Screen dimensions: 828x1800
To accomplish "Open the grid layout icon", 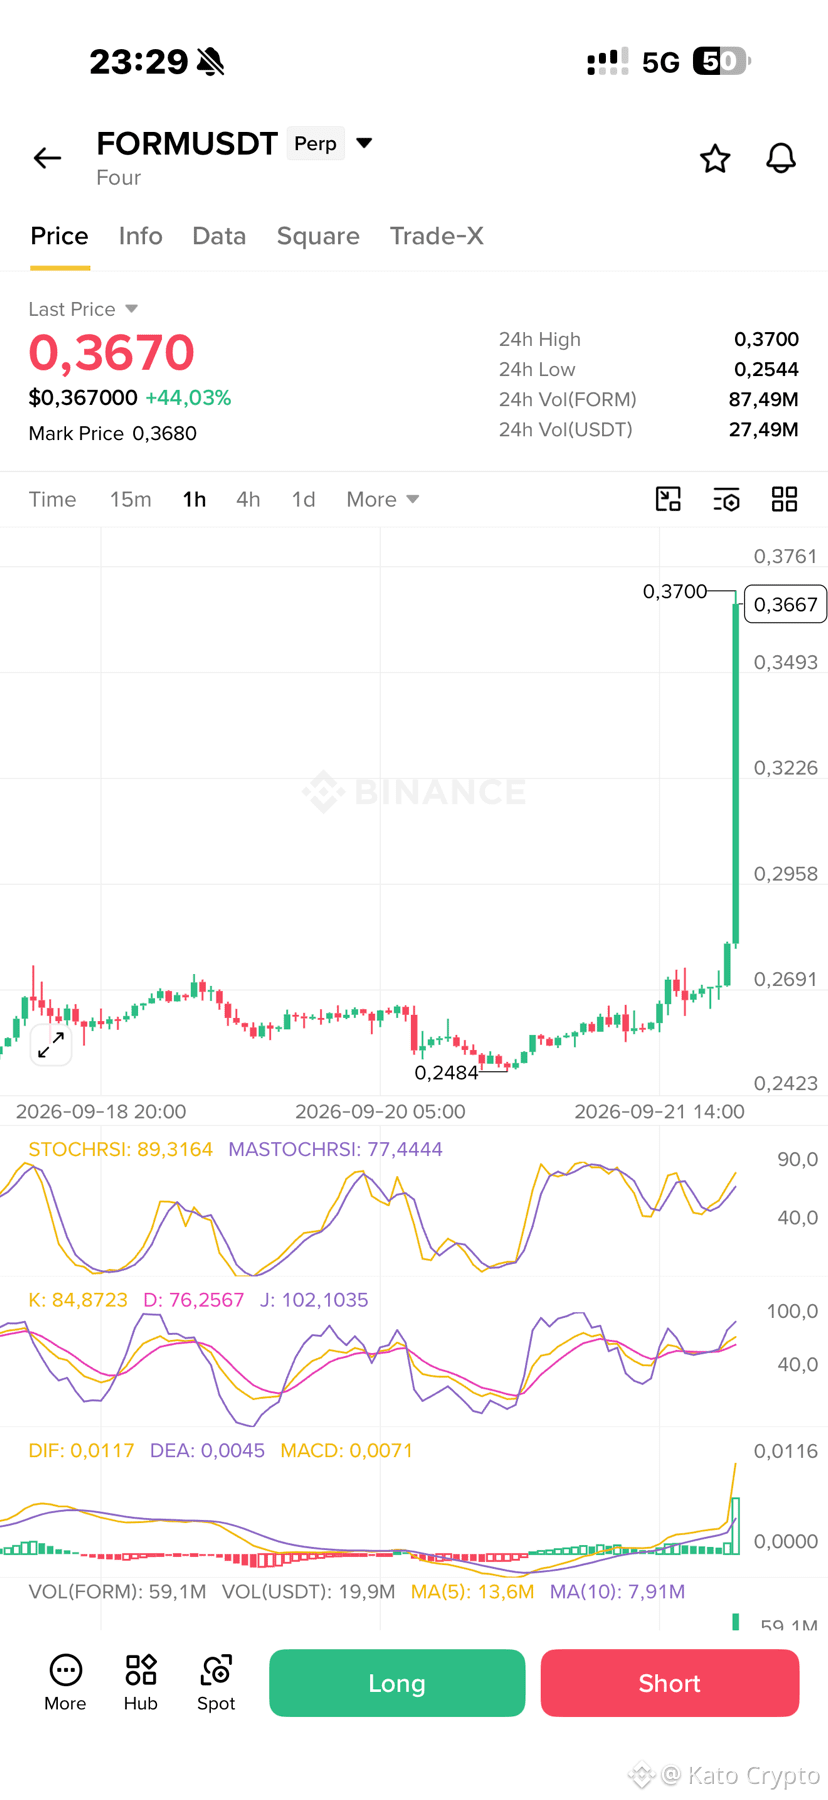I will coord(785,499).
